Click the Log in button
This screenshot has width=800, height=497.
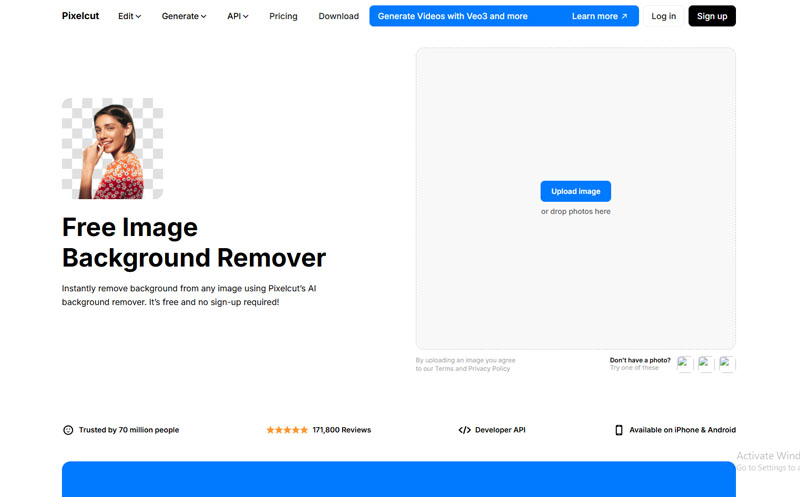click(663, 16)
